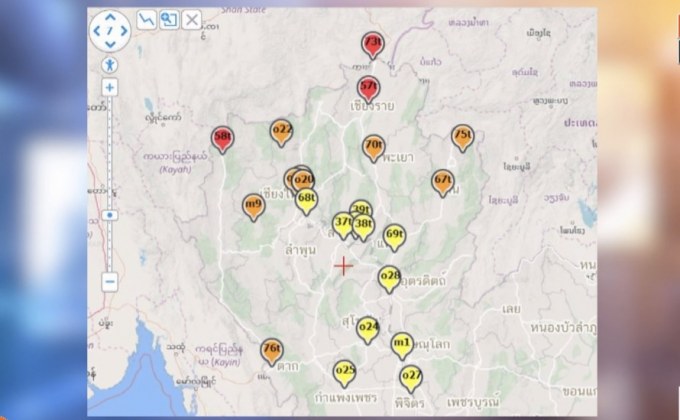Zoom in with the plus button
The width and height of the screenshot is (680, 420).
(x=109, y=87)
